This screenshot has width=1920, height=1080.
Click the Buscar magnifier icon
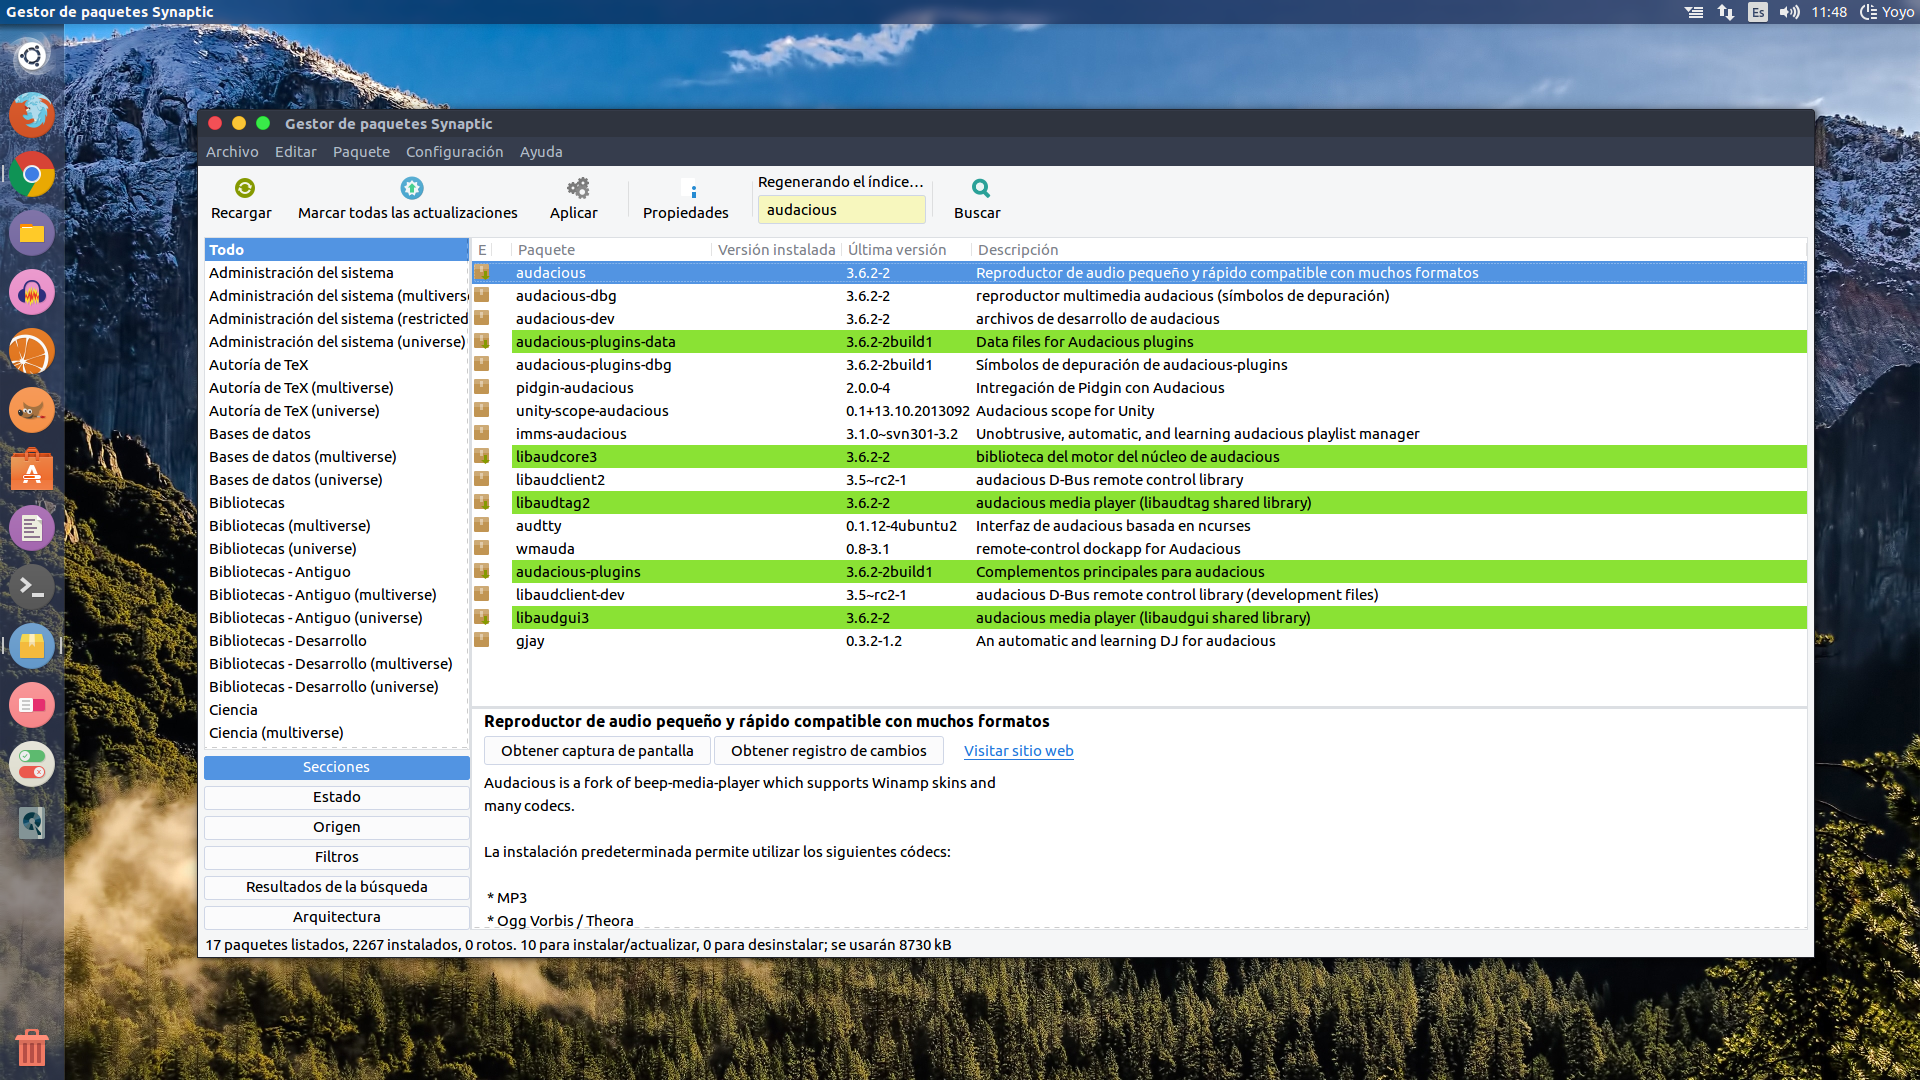(x=980, y=188)
